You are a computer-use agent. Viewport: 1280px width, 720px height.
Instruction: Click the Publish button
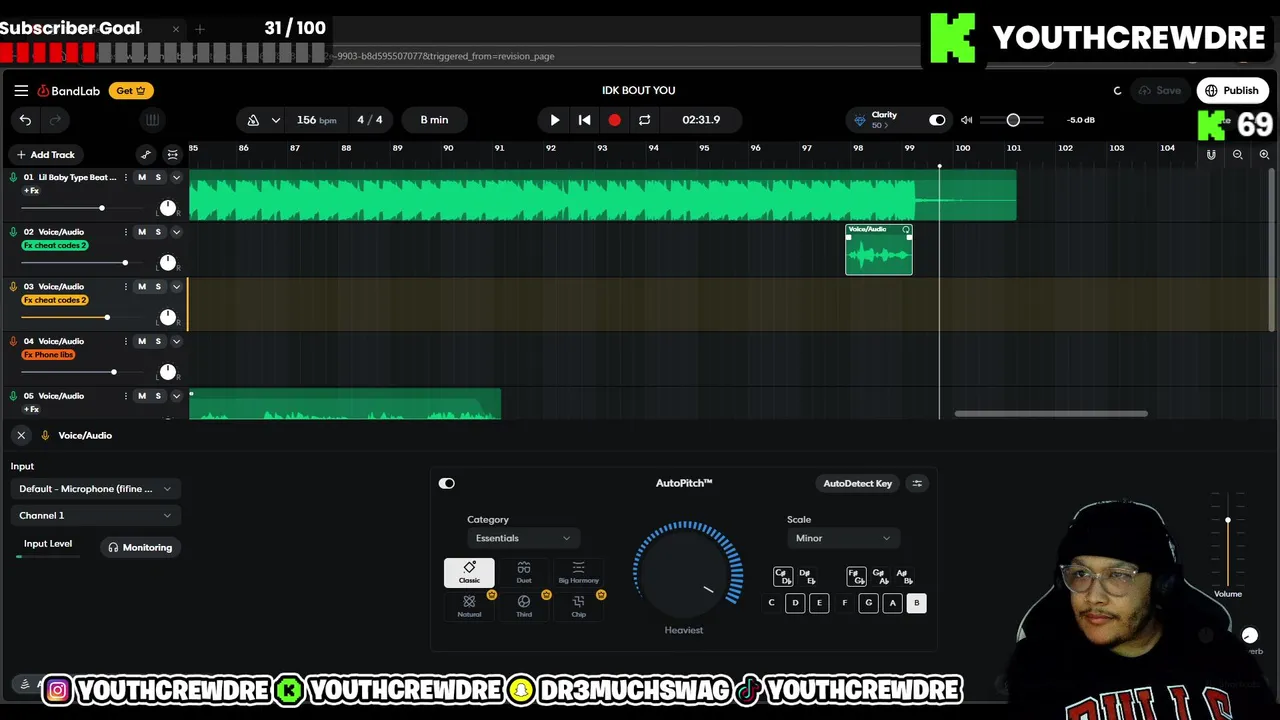pyautogui.click(x=1232, y=90)
